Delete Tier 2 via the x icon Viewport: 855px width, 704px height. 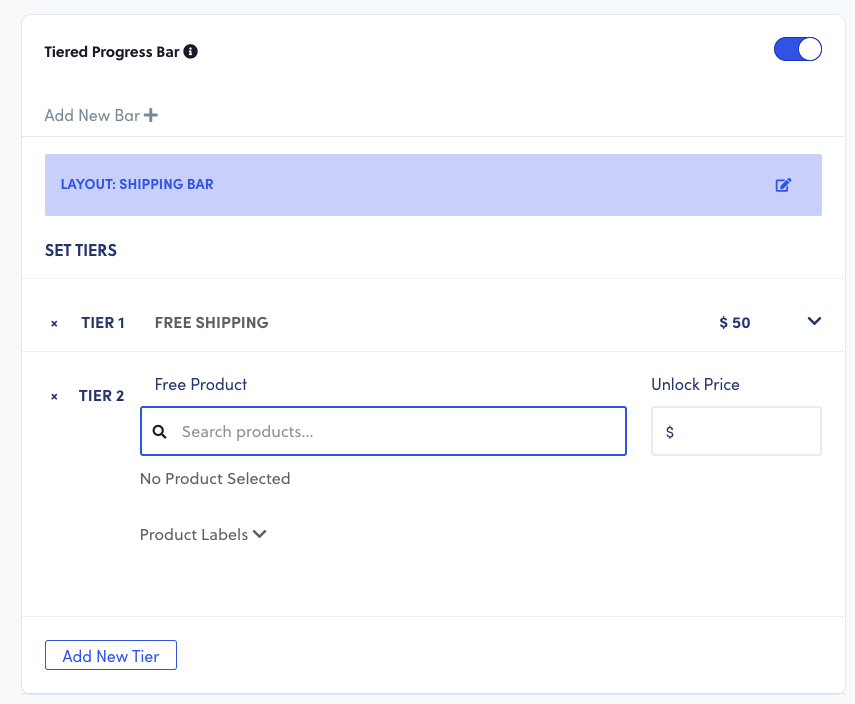(x=54, y=396)
